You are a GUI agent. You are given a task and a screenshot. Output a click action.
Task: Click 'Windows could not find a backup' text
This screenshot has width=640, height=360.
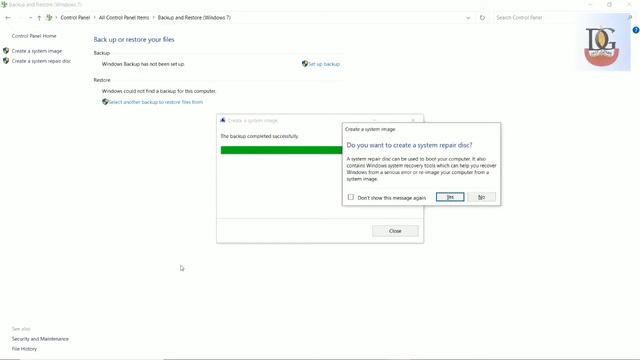point(159,91)
